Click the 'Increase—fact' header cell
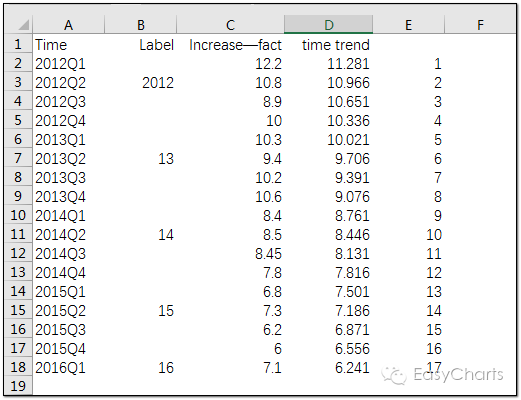Viewport: 521px width, 400px height. tap(230, 44)
